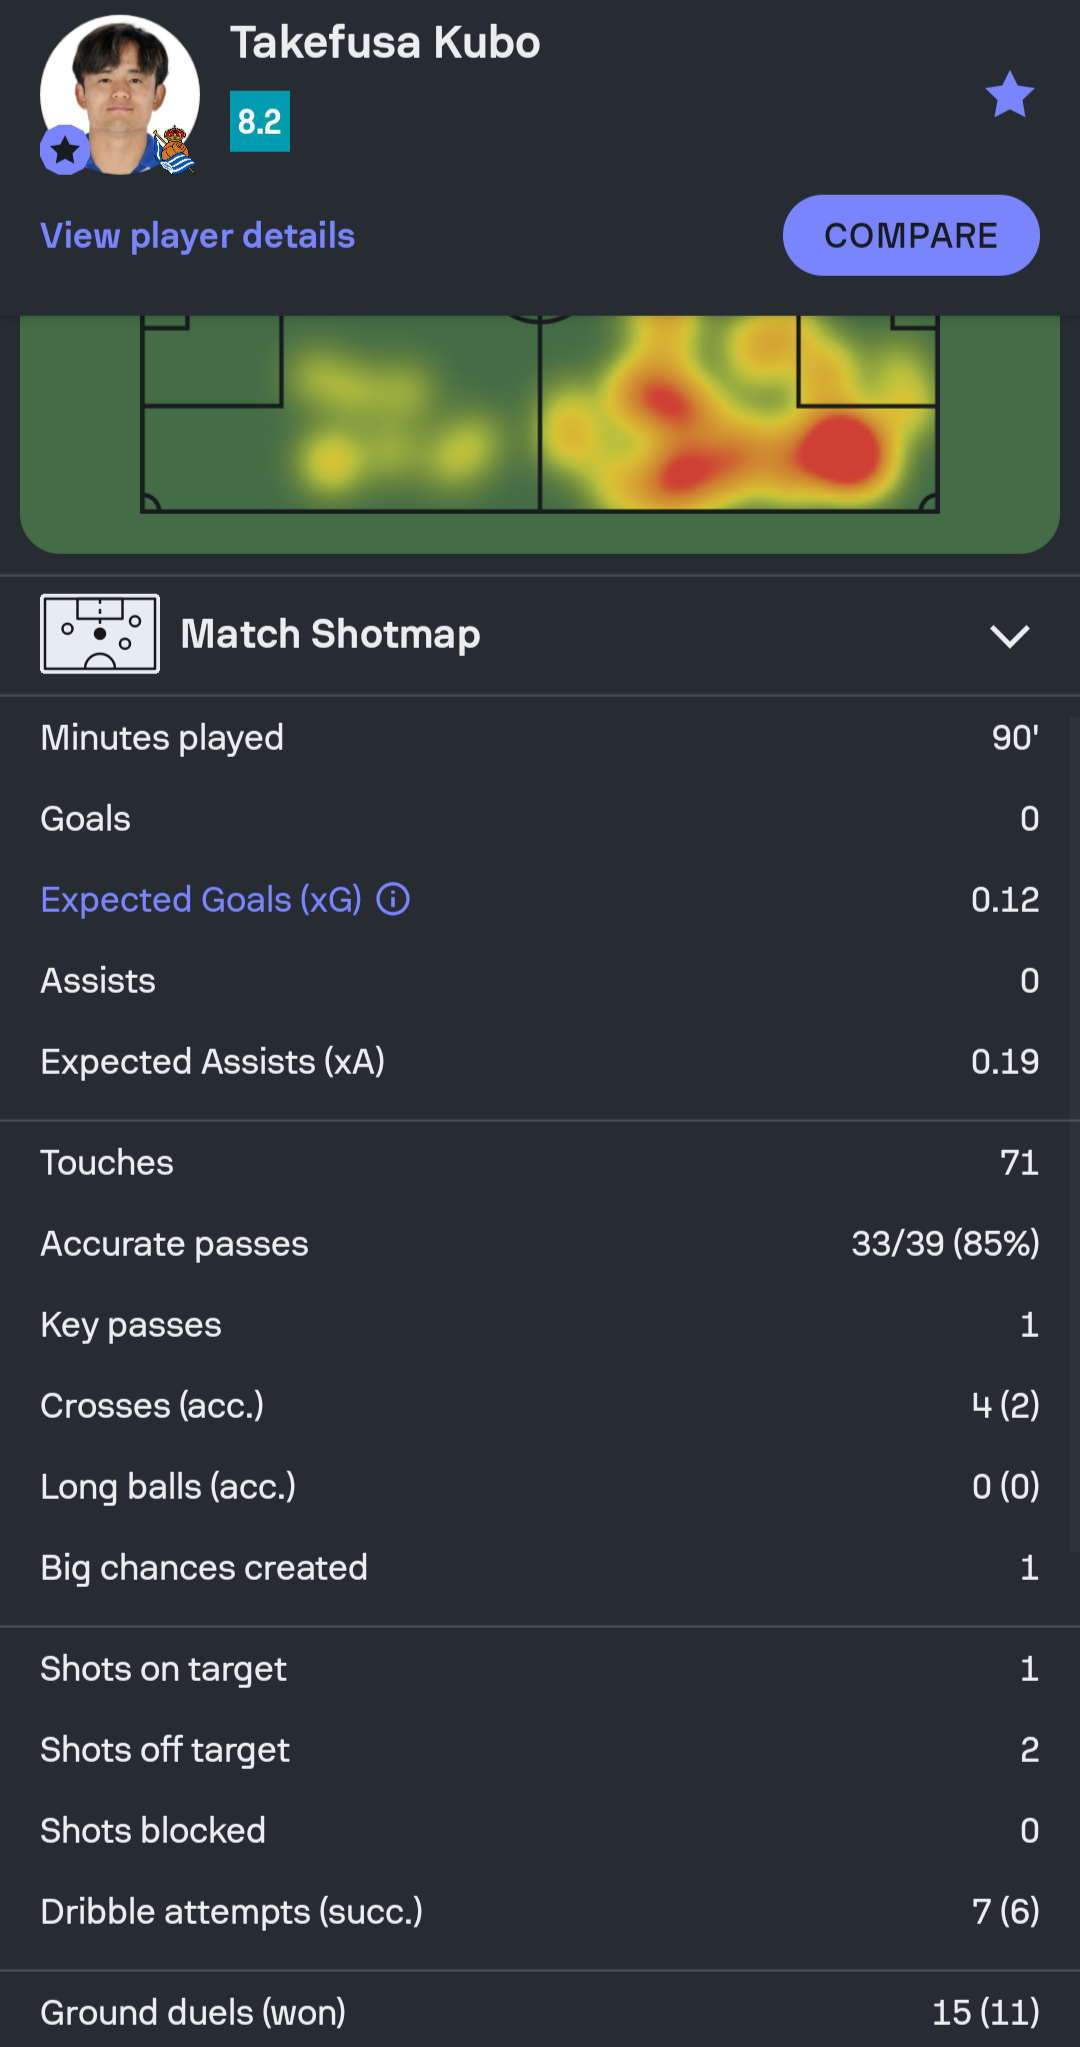1080x2047 pixels.
Task: Click the 8.2 rating badge
Action: click(260, 122)
